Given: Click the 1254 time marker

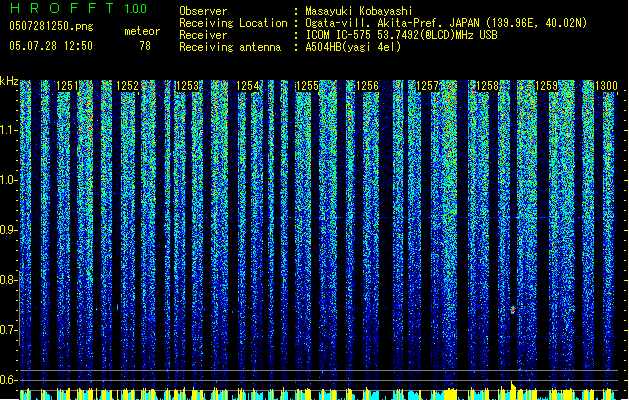Looking at the screenshot, I should tap(248, 86).
